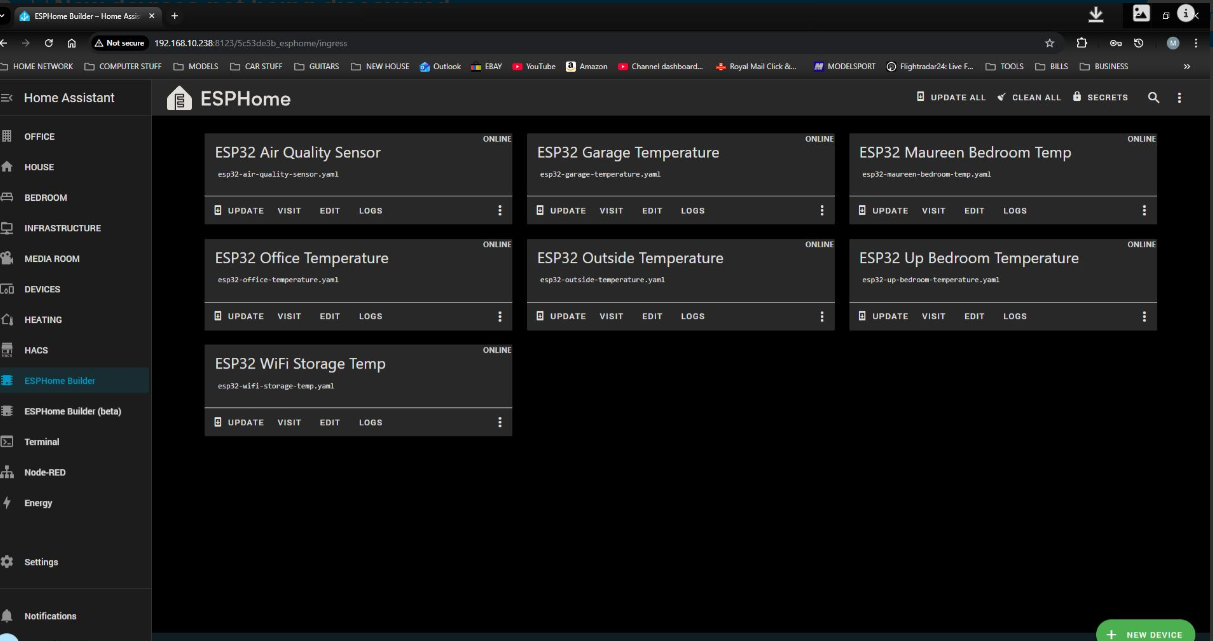
Task: Click the browser address bar URL
Action: [x=250, y=43]
